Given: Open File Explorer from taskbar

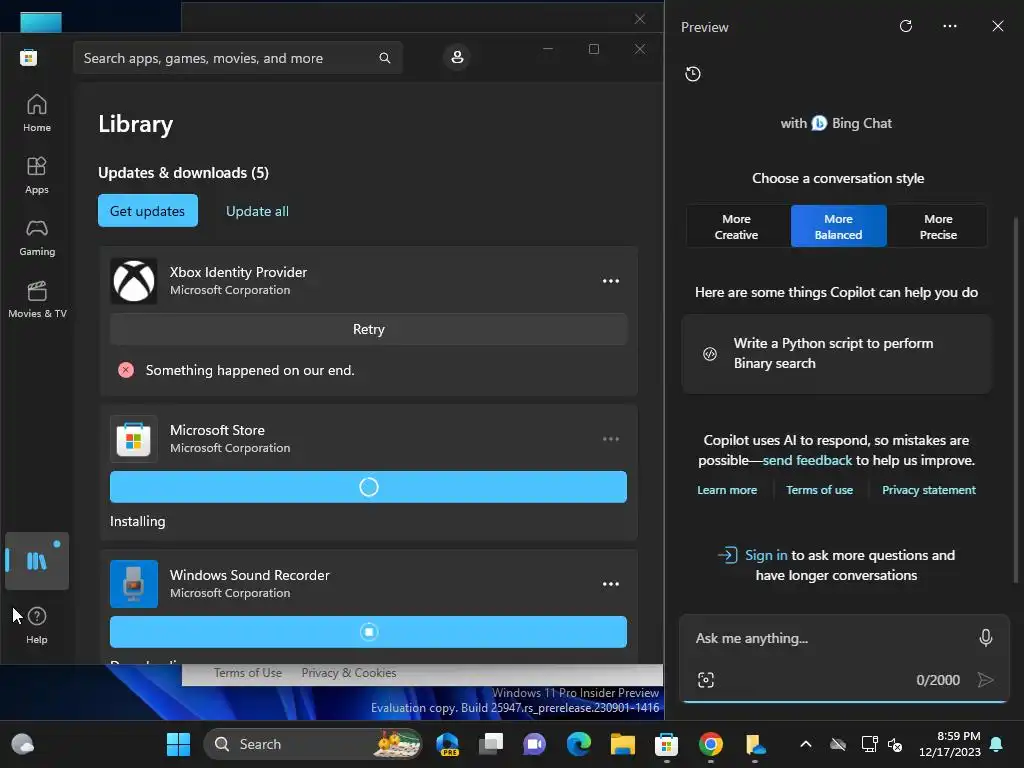Looking at the screenshot, I should click(x=622, y=744).
